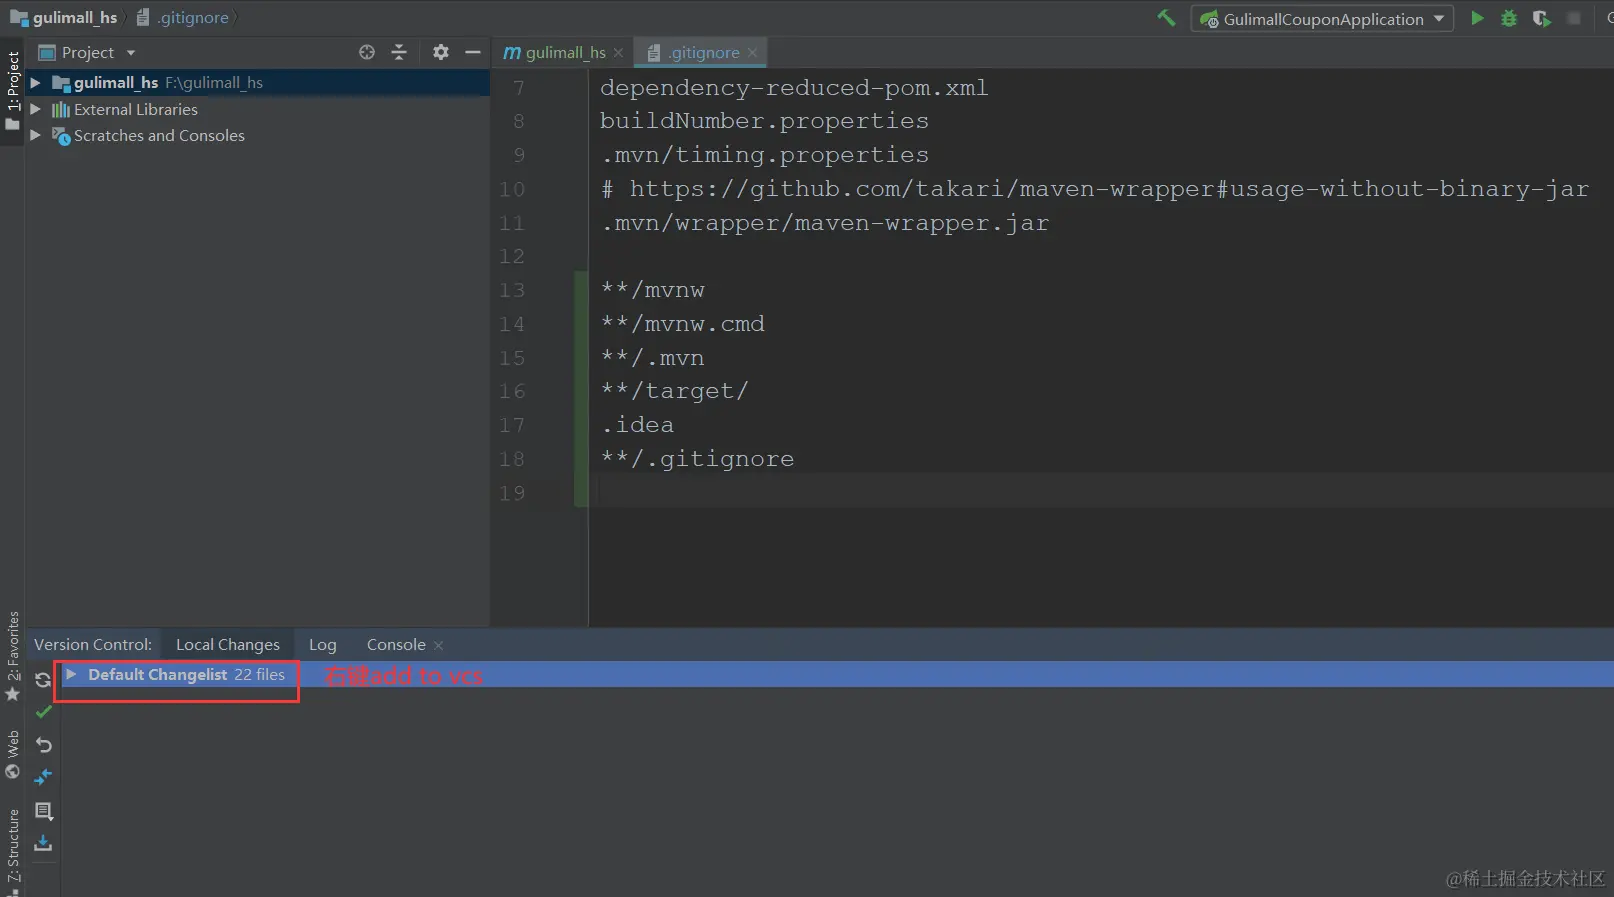
Task: Open the 2: Favorites side tool button
Action: pos(12,656)
